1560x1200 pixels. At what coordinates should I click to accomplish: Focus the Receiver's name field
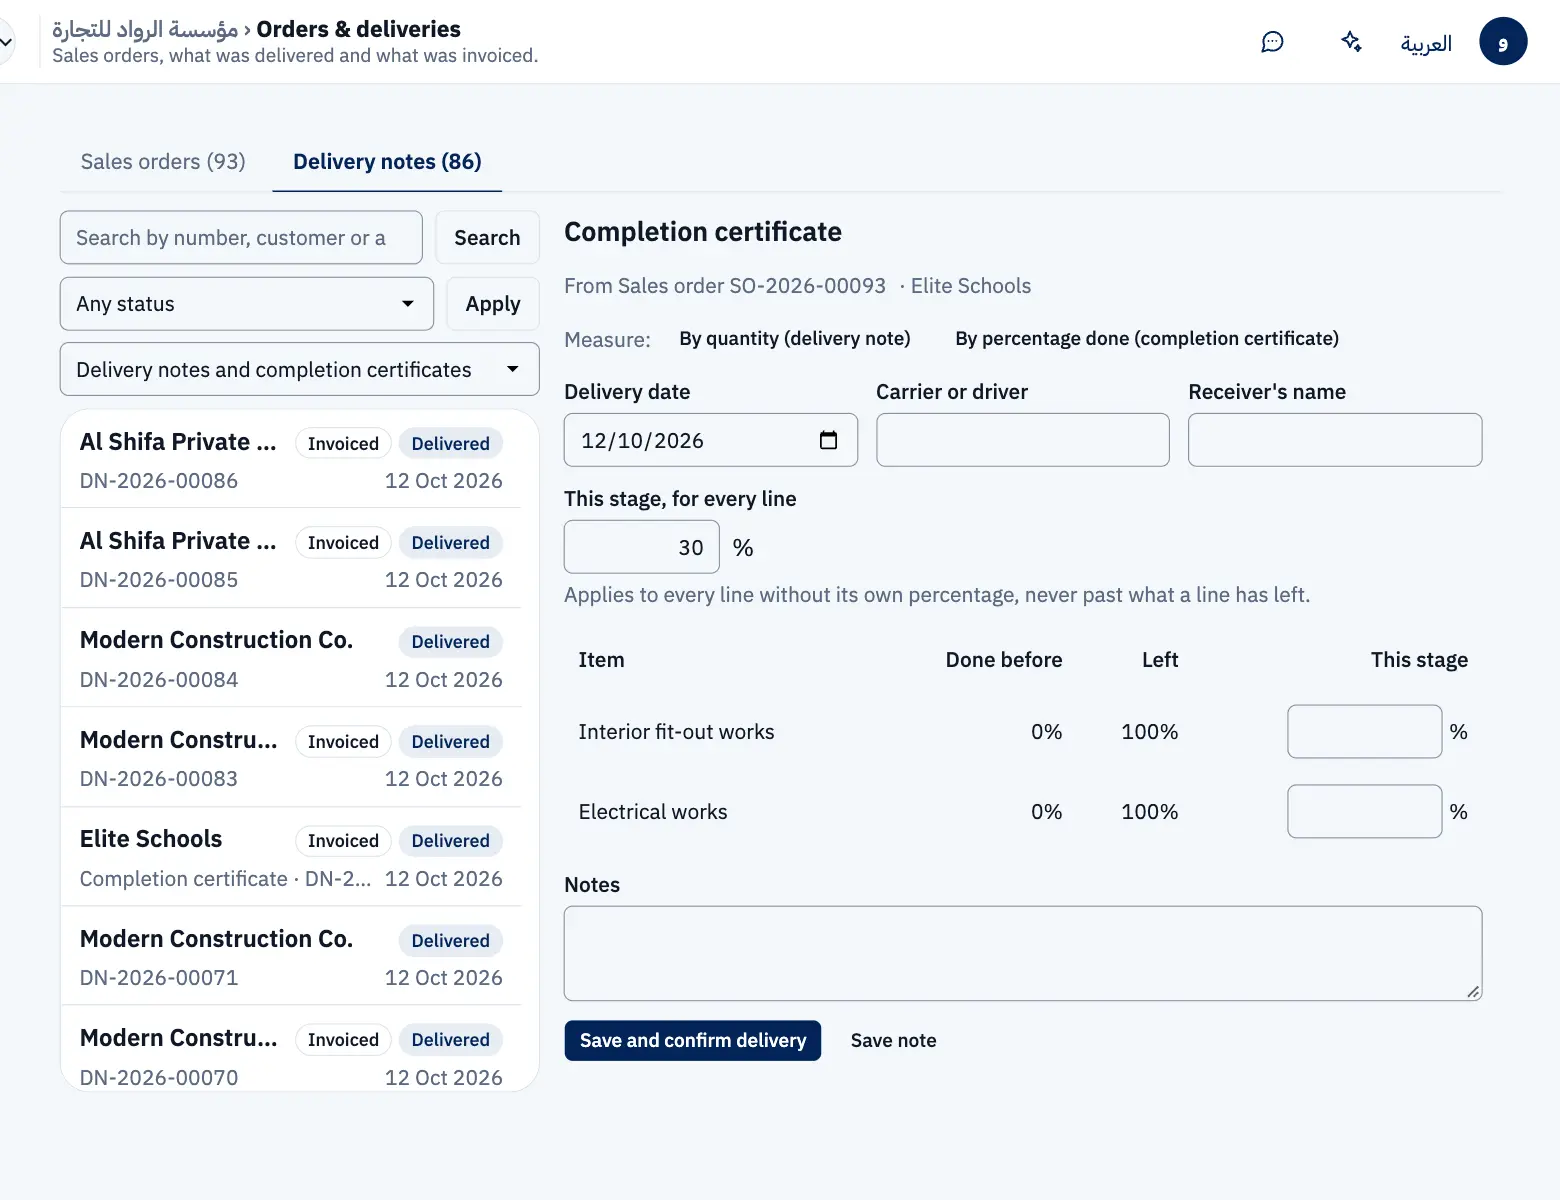1335,440
